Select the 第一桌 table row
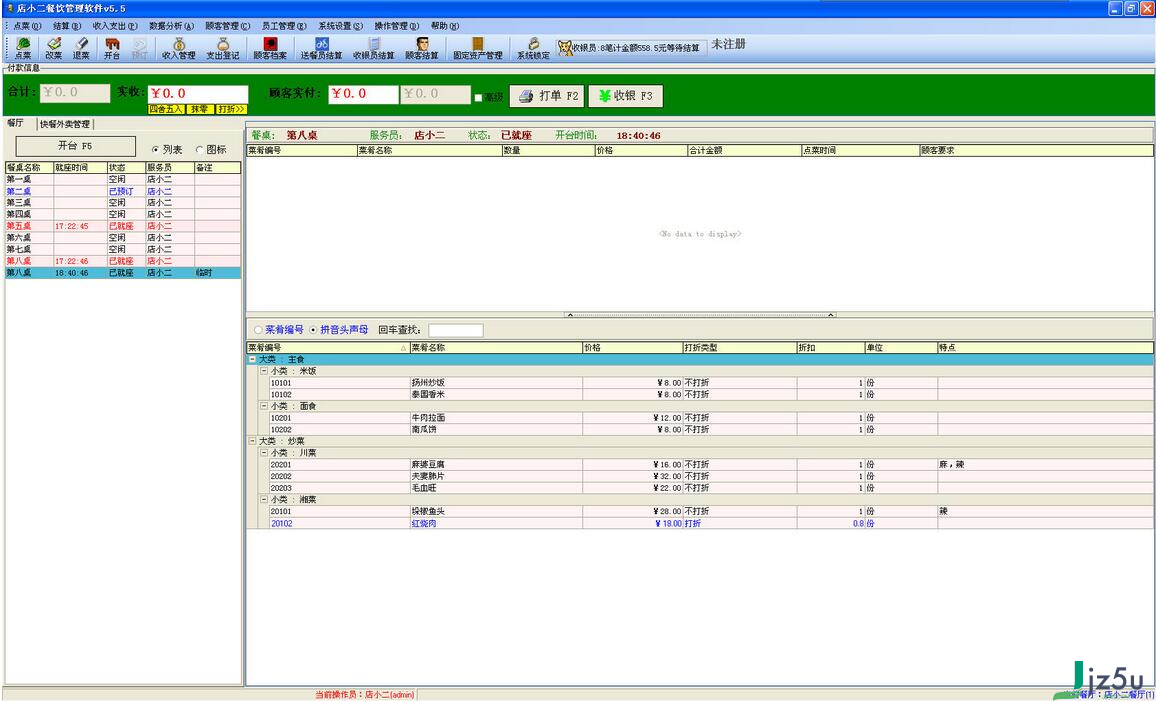Viewport: 1156px width, 701px height. click(x=123, y=179)
